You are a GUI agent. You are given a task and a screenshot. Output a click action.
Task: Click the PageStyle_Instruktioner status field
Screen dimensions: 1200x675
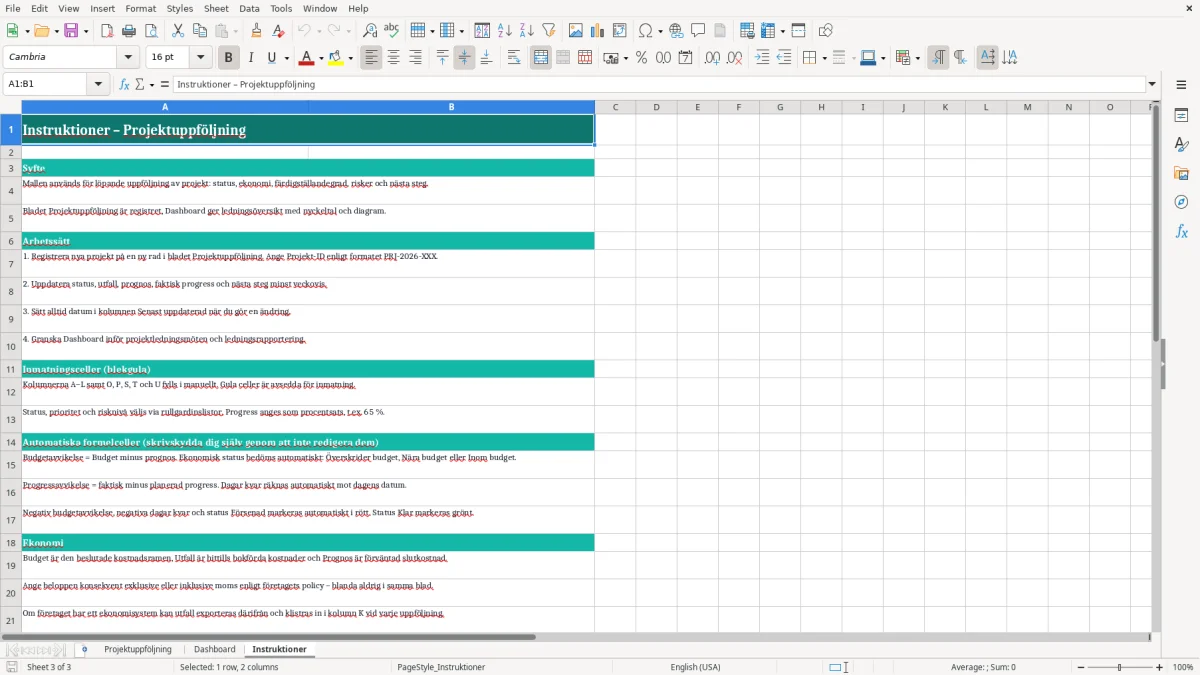coord(441,667)
